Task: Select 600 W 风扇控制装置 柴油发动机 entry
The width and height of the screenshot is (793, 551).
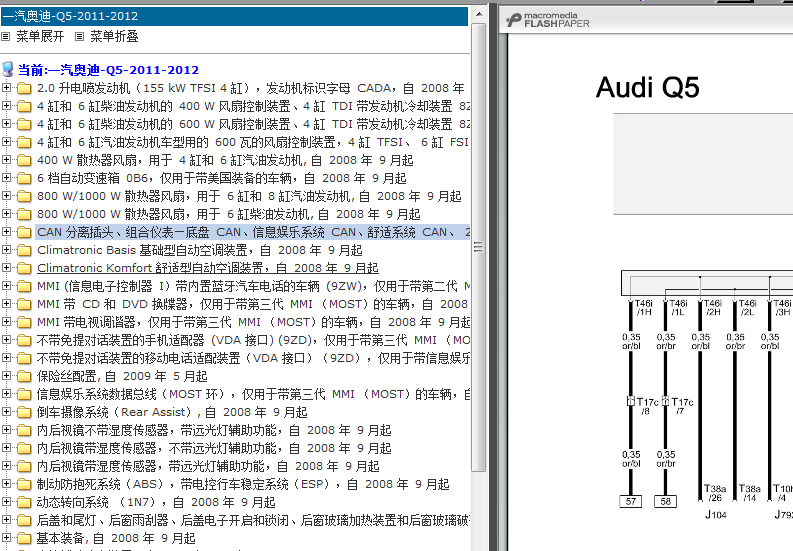Action: click(253, 124)
